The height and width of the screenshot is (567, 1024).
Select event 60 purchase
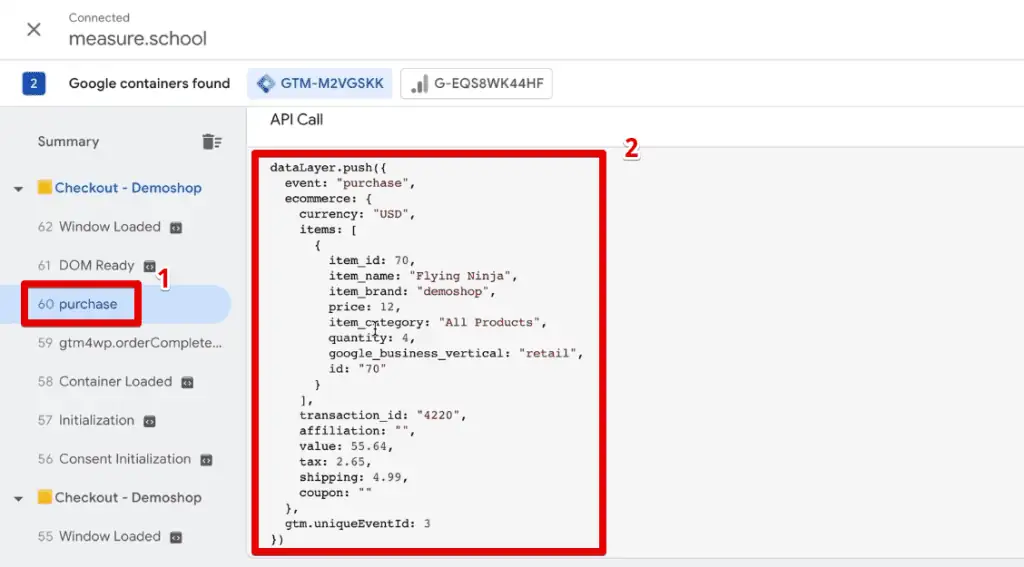coord(78,304)
